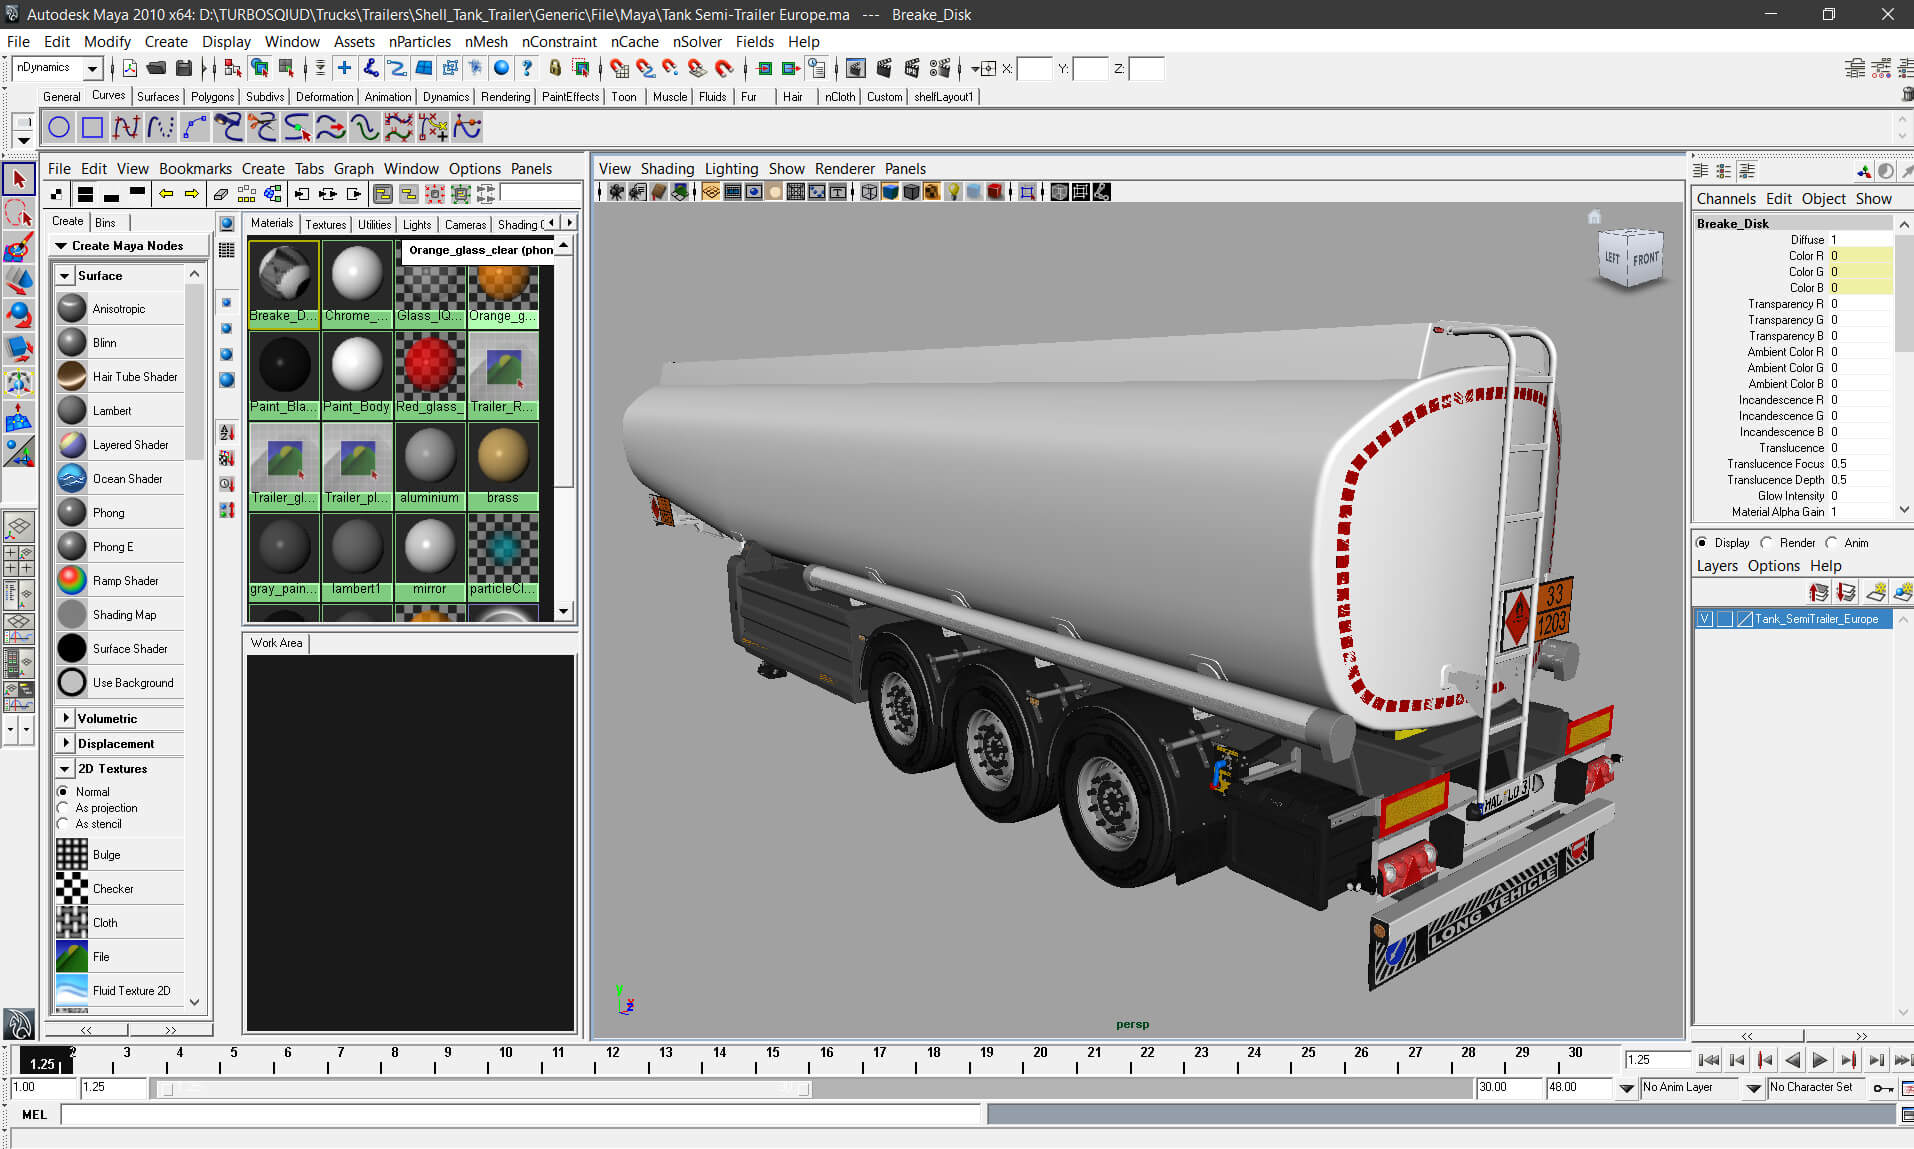The width and height of the screenshot is (1914, 1149).
Task: Choose the Anim layer radio button
Action: [x=1831, y=542]
